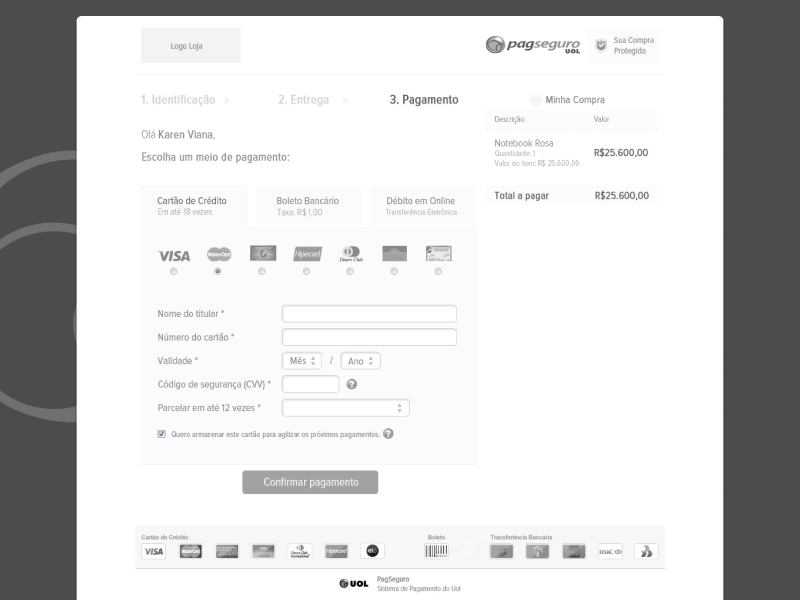Open the Ano validity dropdown
The image size is (800, 600).
point(360,361)
